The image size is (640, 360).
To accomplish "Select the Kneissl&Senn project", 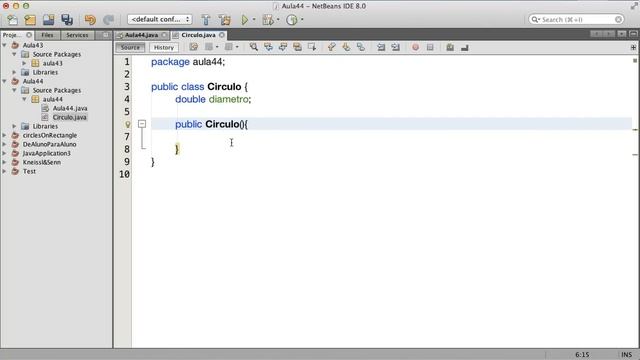I will tap(42, 162).
